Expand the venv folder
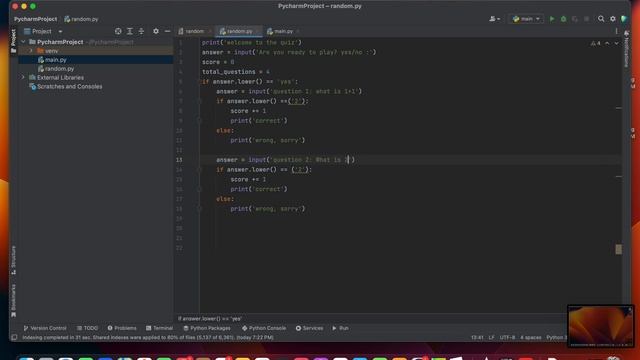This screenshot has width=640, height=360. coord(31,51)
